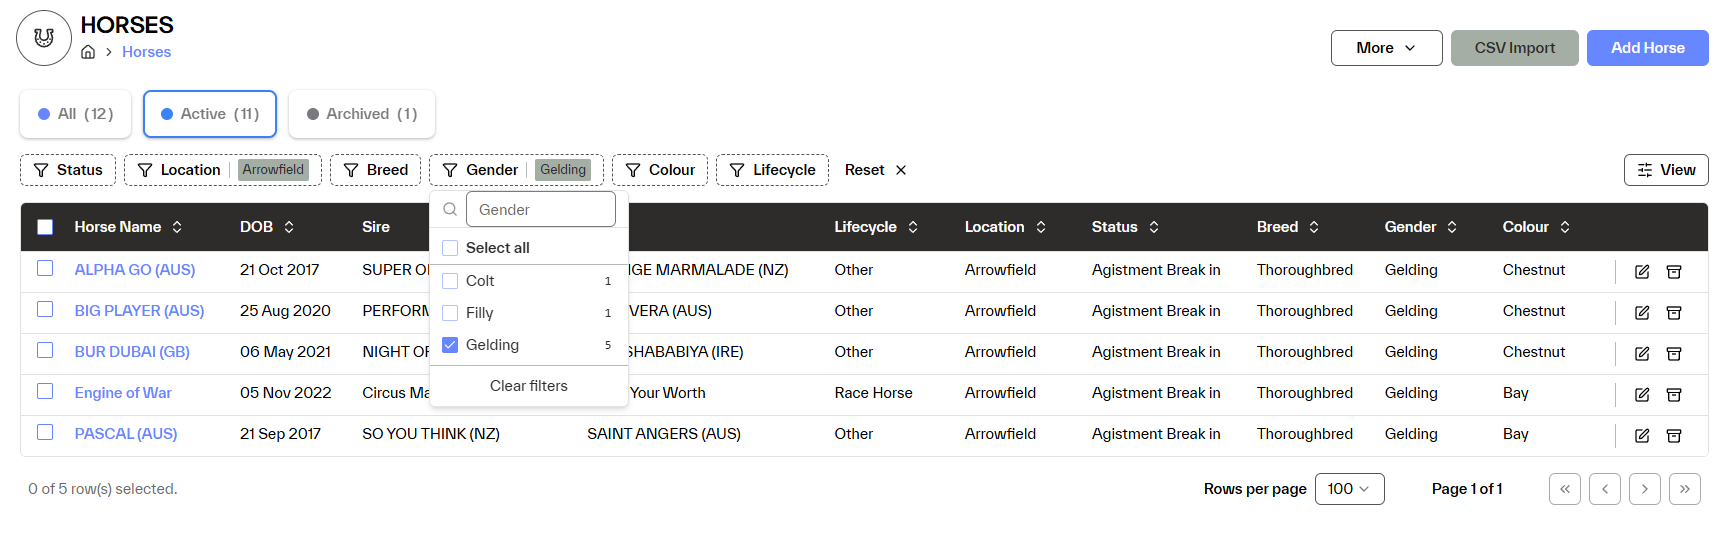Screen dimensions: 1719x533
Task: Open the Colour filter dropdown
Action: point(660,170)
